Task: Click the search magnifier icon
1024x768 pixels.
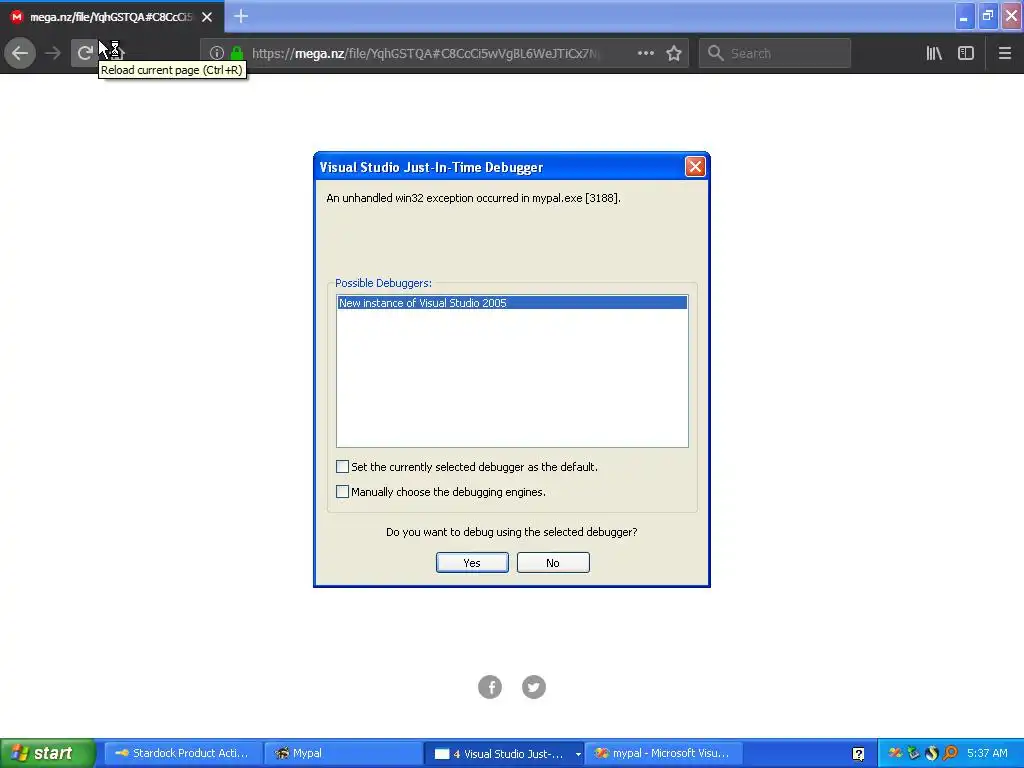Action: click(716, 53)
